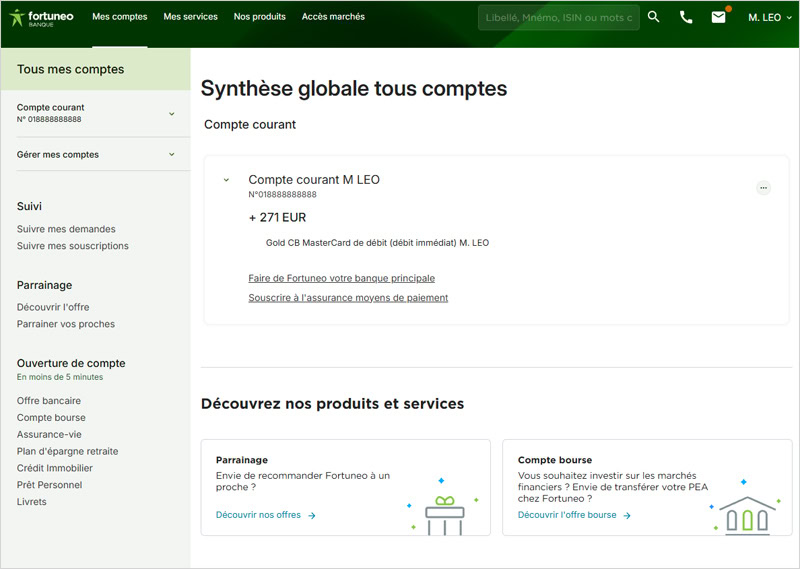Click Parrainer vos proches link
Screen dimensions: 800x569
[66, 324]
